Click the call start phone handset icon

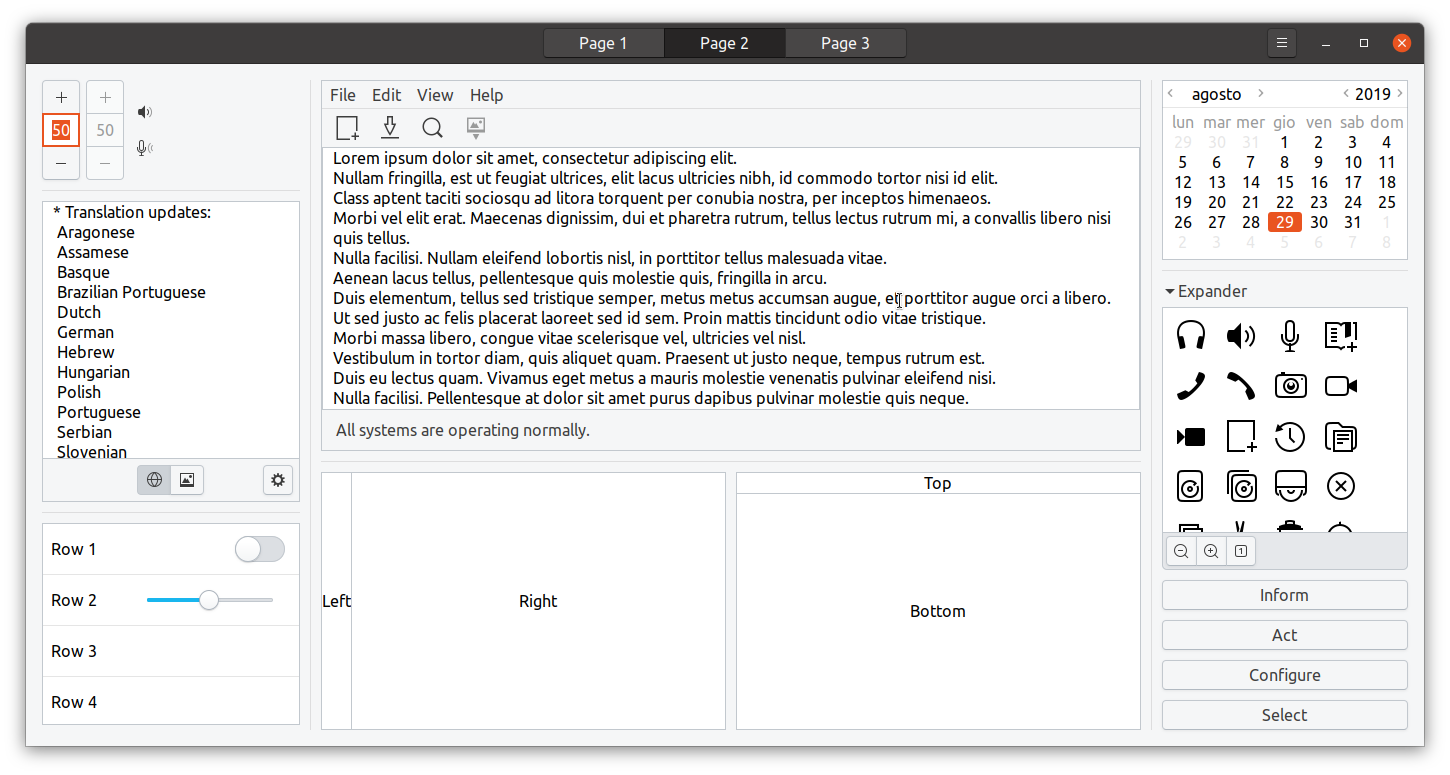[x=1191, y=386]
